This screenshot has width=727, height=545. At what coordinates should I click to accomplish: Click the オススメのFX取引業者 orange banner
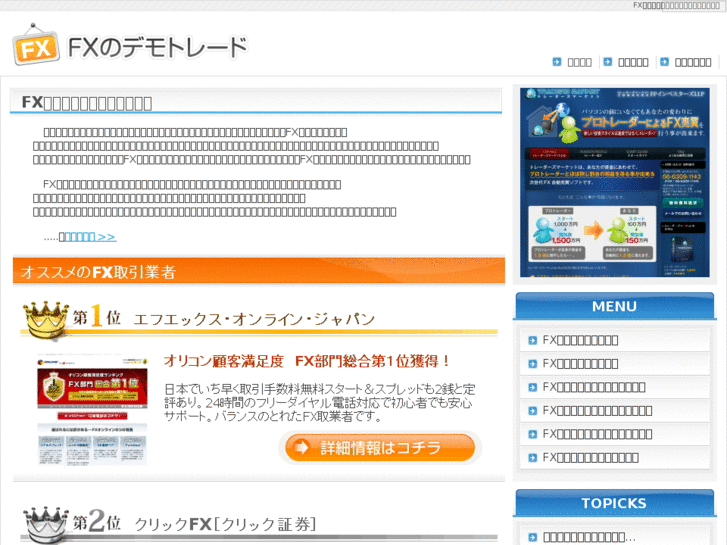(x=259, y=271)
